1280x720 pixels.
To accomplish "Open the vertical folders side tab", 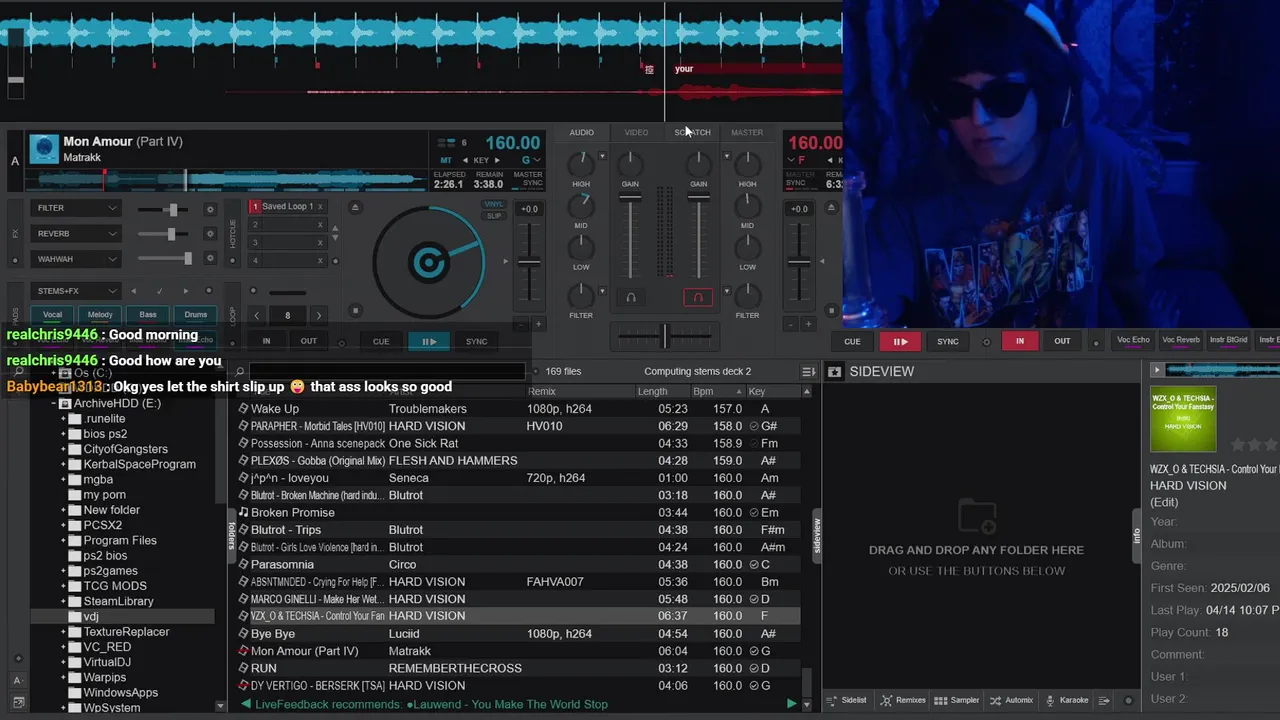I will click(232, 536).
